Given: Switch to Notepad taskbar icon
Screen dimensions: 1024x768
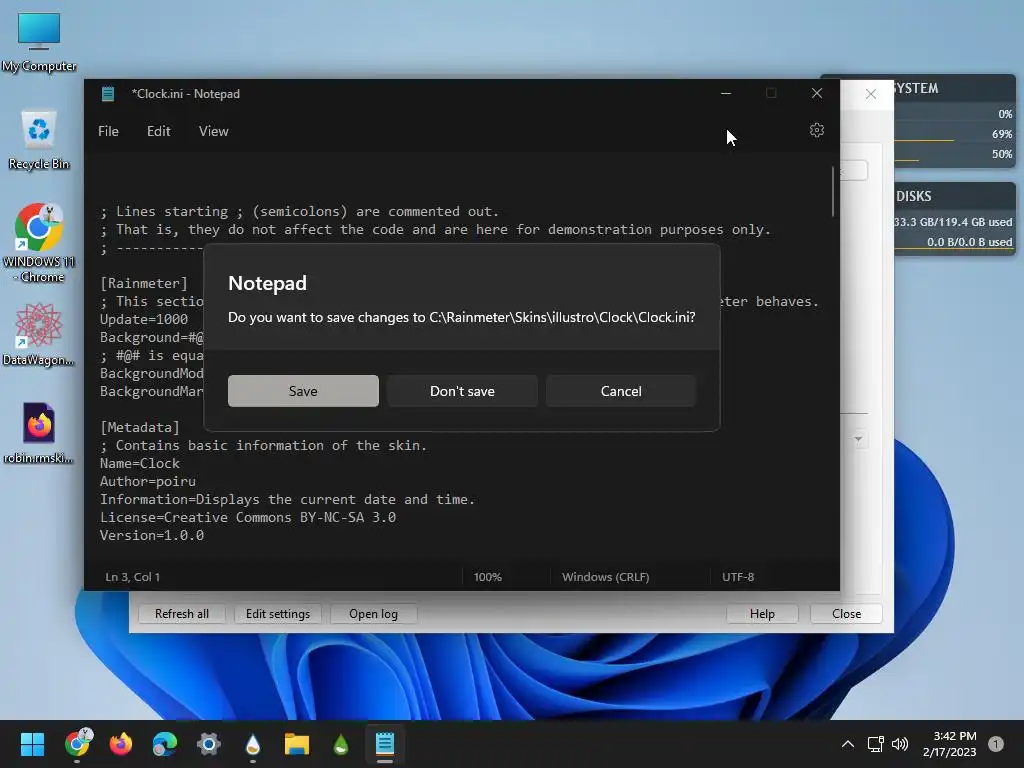Looking at the screenshot, I should coord(385,744).
